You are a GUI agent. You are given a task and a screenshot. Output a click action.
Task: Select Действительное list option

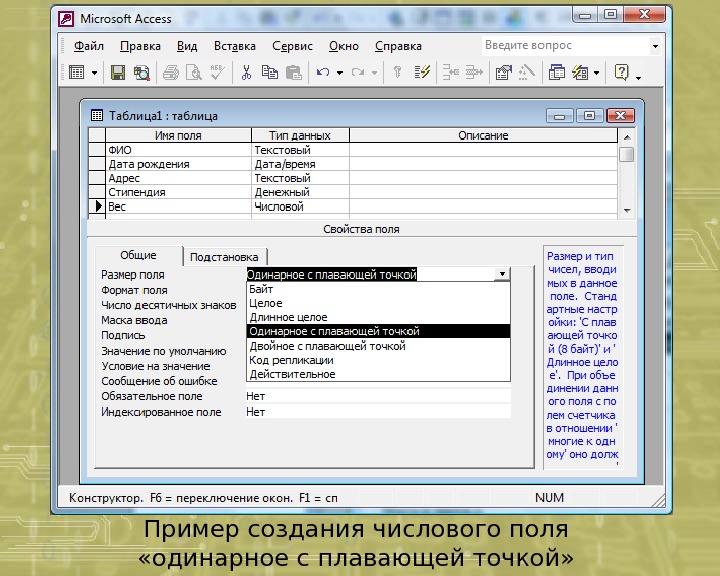pyautogui.click(x=378, y=374)
